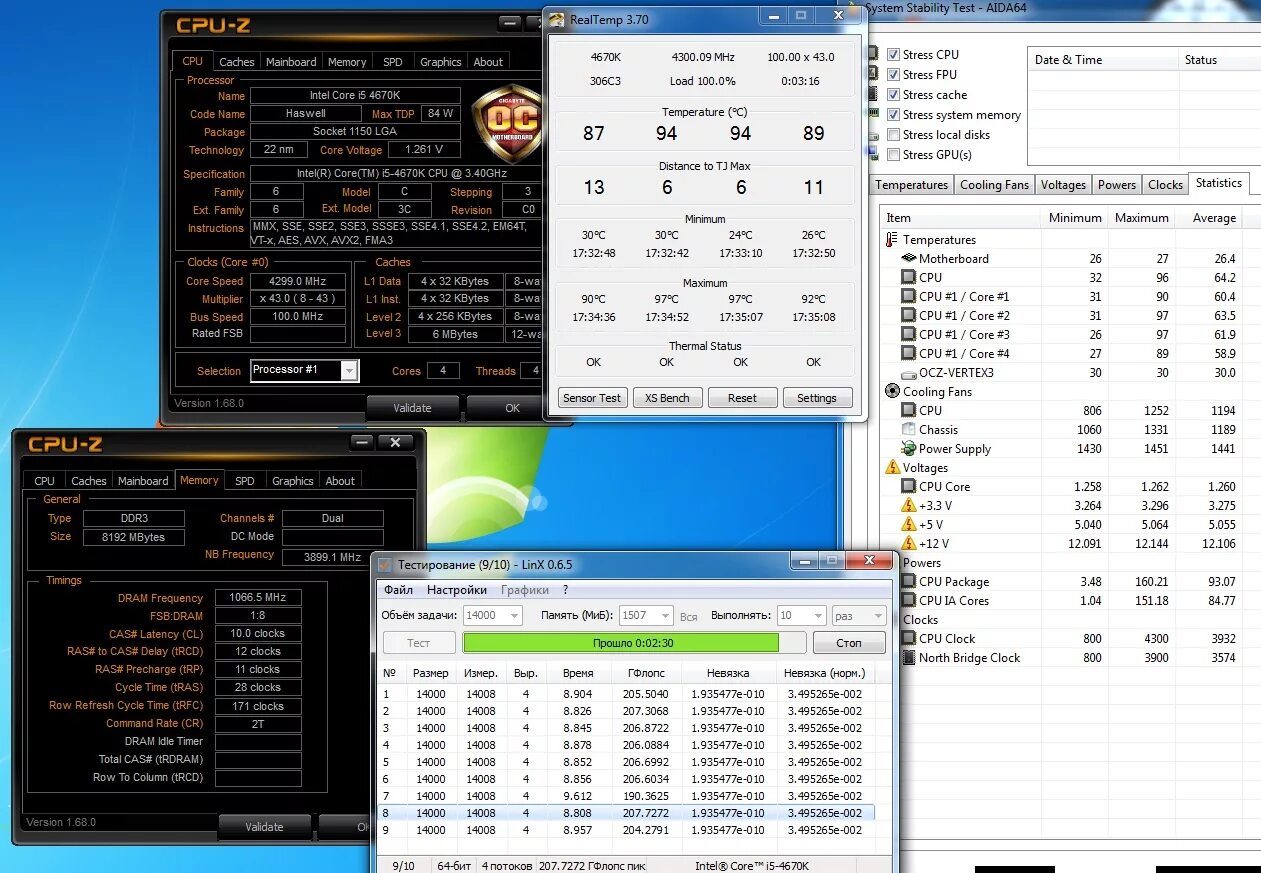Open the Выполнять count dropdown showing 10
Screen dimensions: 1261x873
click(x=817, y=616)
